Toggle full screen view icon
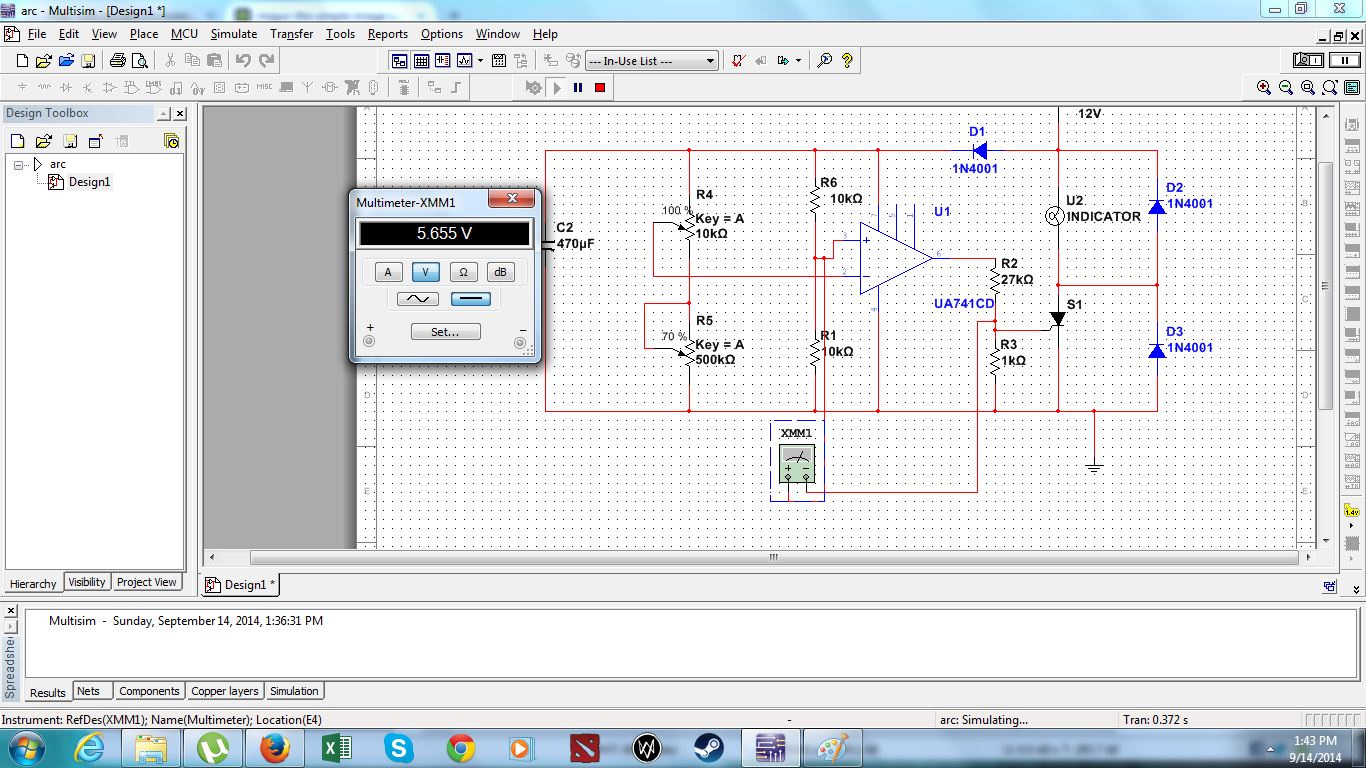This screenshot has height=768, width=1366. [1351, 88]
